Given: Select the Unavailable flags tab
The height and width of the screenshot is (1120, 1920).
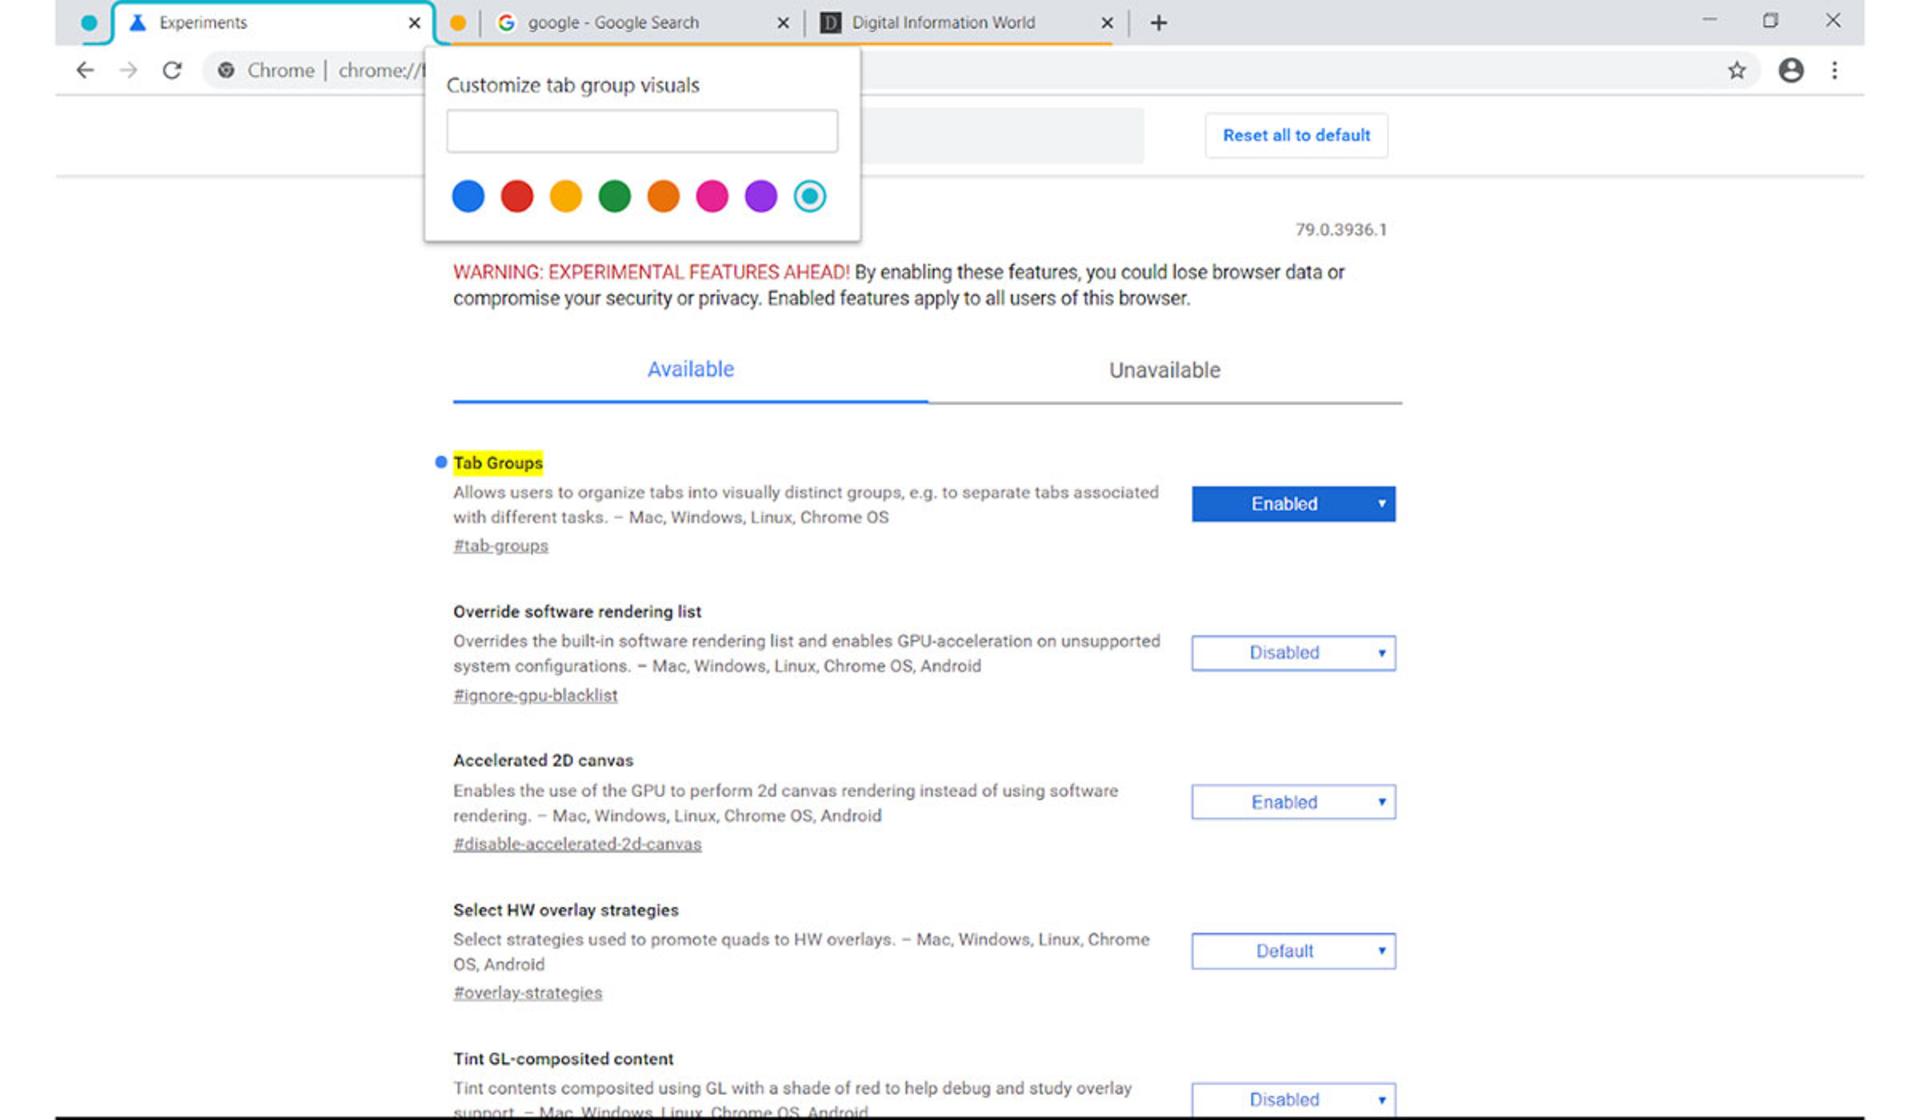Looking at the screenshot, I should pyautogui.click(x=1165, y=370).
